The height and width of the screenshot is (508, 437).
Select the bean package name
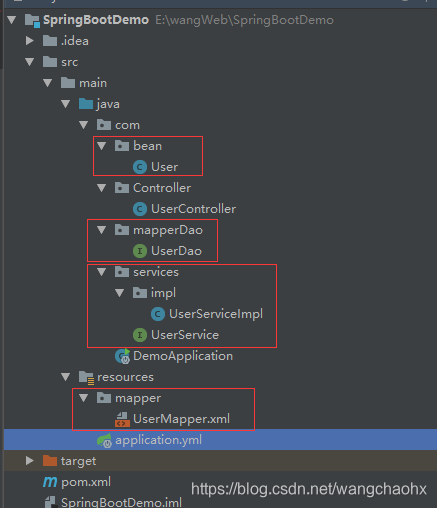[148, 146]
